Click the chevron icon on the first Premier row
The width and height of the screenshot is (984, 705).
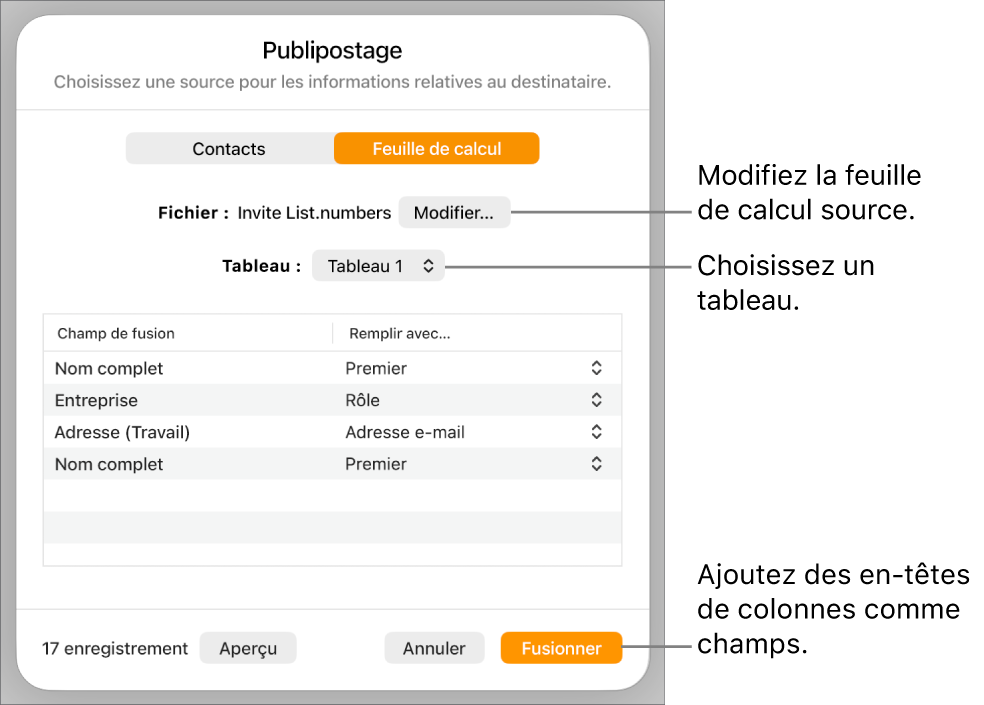point(596,368)
